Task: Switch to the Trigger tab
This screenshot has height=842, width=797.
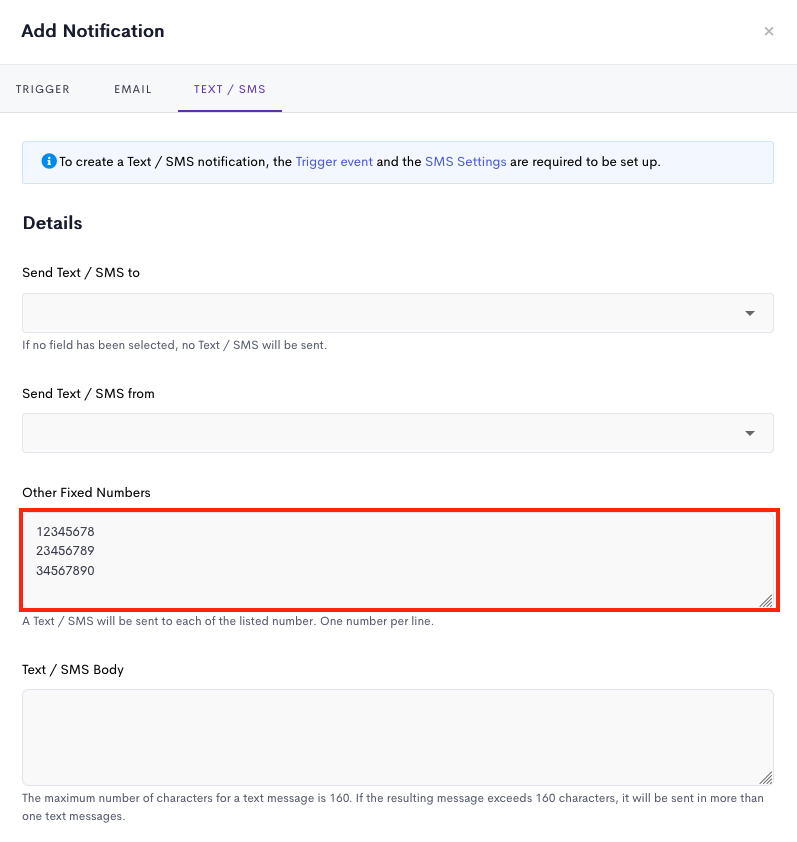Action: point(43,89)
